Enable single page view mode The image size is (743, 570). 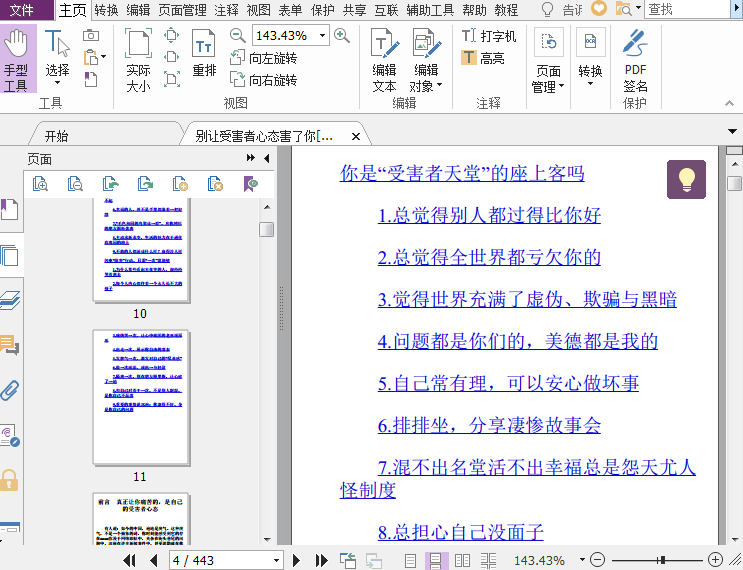(410, 561)
